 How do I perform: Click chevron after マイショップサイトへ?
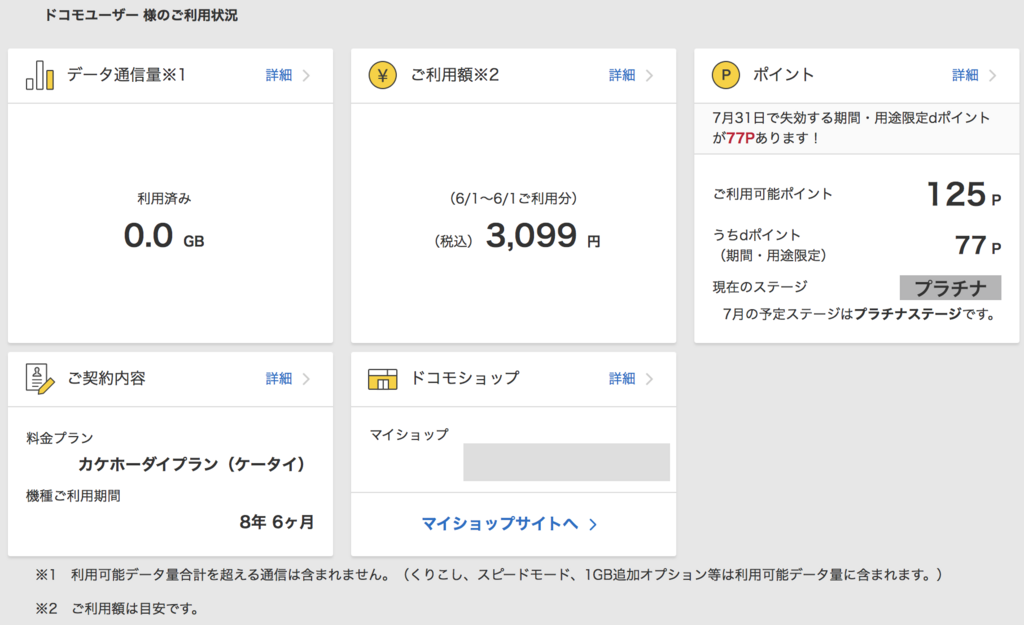point(593,524)
